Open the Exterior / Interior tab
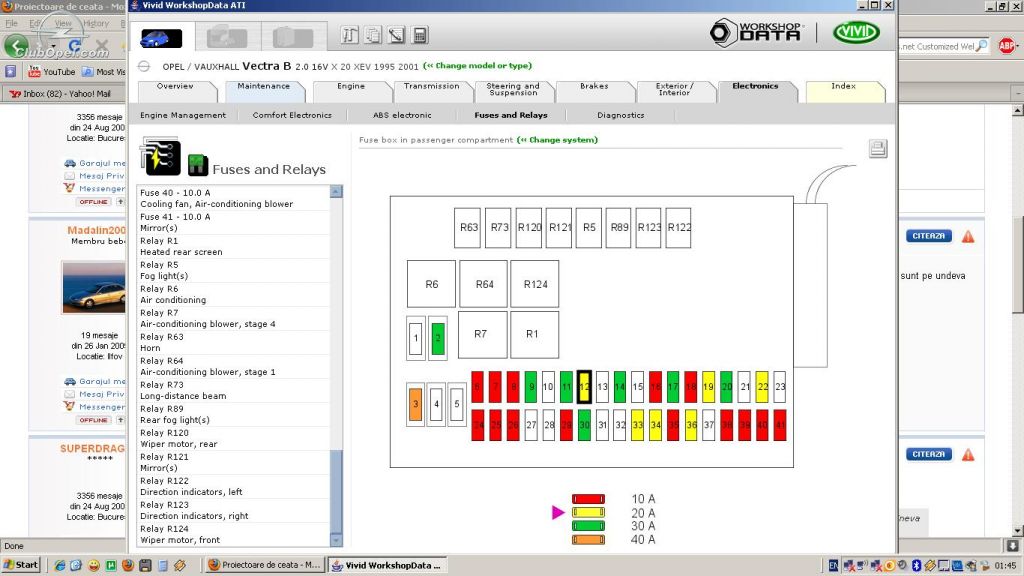The image size is (1024, 576). 675,89
